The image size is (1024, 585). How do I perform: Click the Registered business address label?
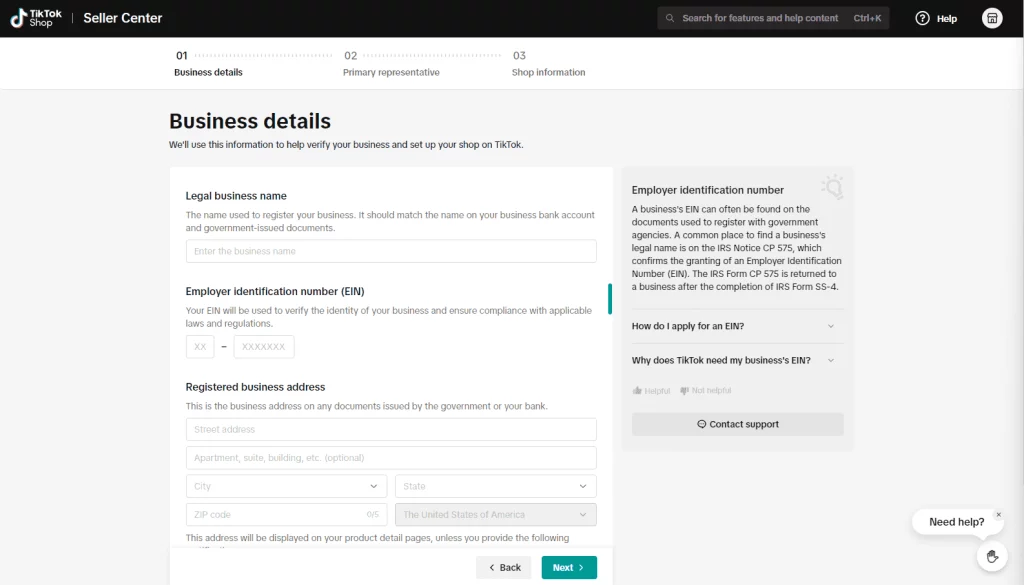pyautogui.click(x=255, y=387)
